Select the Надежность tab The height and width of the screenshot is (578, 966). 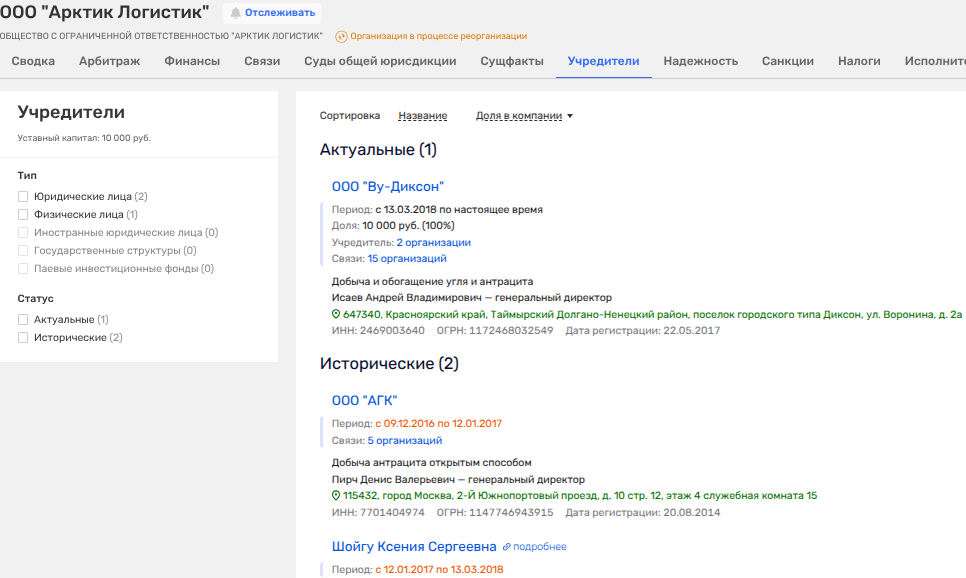coord(700,61)
